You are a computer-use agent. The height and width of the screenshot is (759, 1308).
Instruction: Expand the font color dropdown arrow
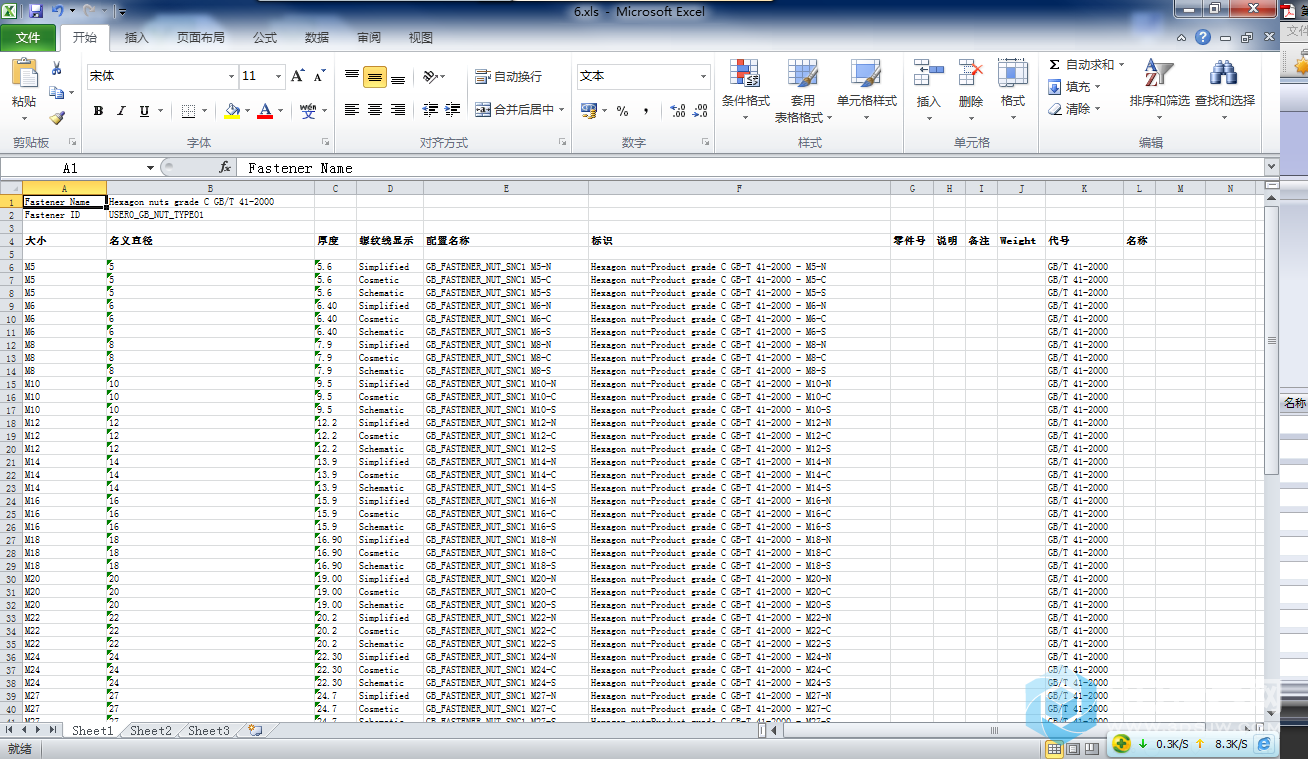coord(281,111)
